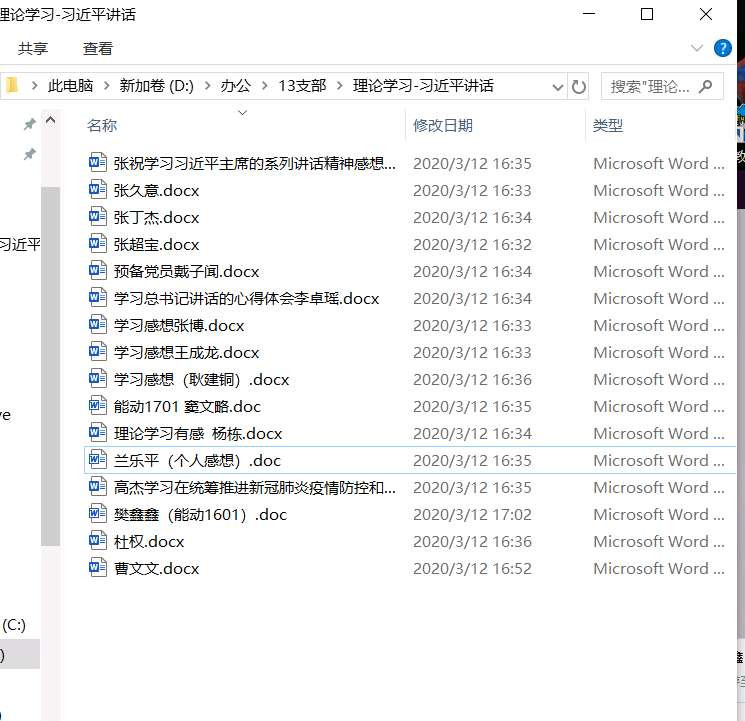Screen dimensions: 745x721
Task: Click the folder icon at the address bar start
Action: click(x=11, y=86)
